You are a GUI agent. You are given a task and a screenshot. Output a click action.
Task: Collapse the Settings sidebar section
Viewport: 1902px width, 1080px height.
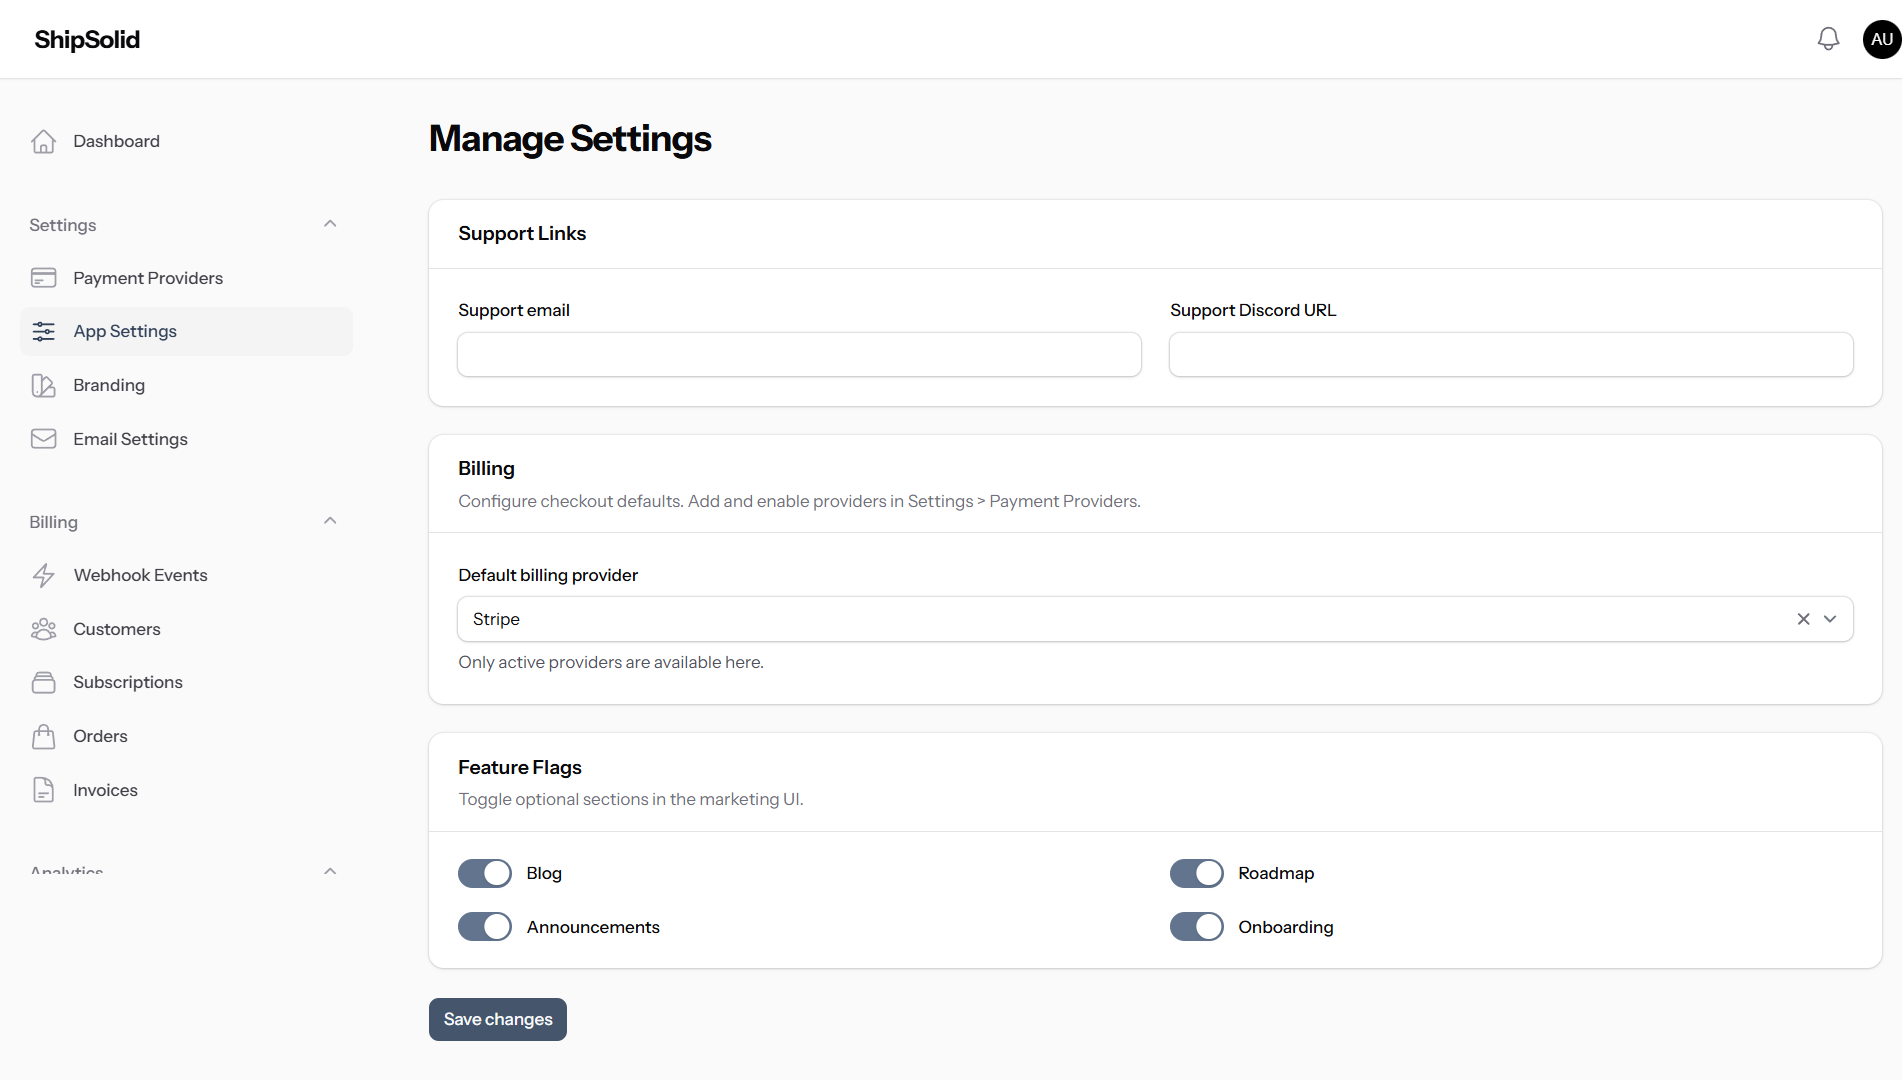tap(330, 224)
